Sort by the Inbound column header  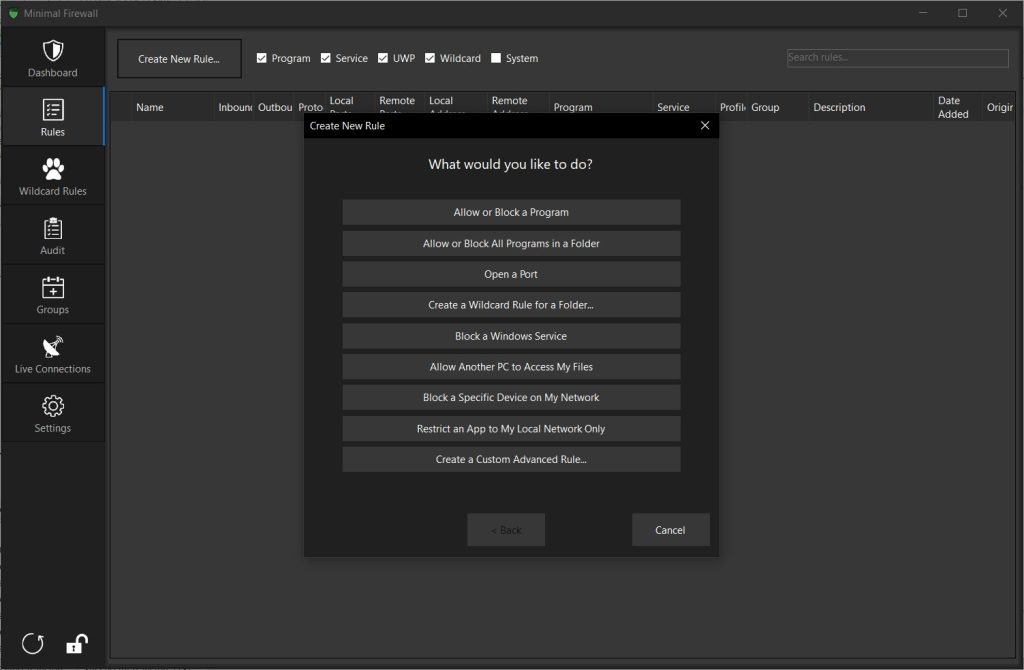[x=234, y=107]
